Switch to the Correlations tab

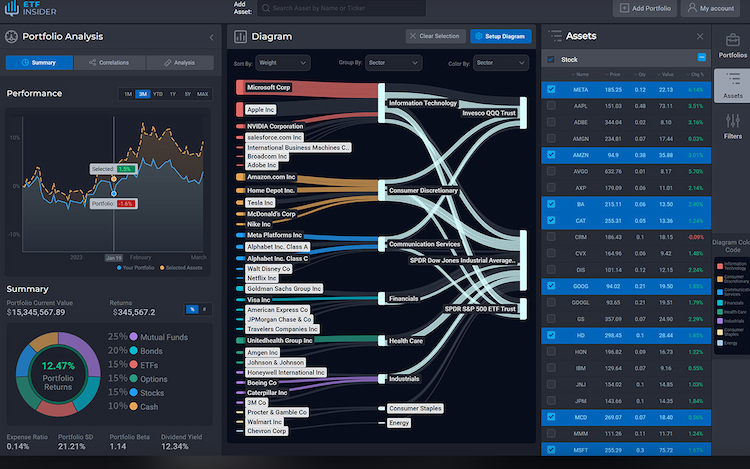click(108, 62)
